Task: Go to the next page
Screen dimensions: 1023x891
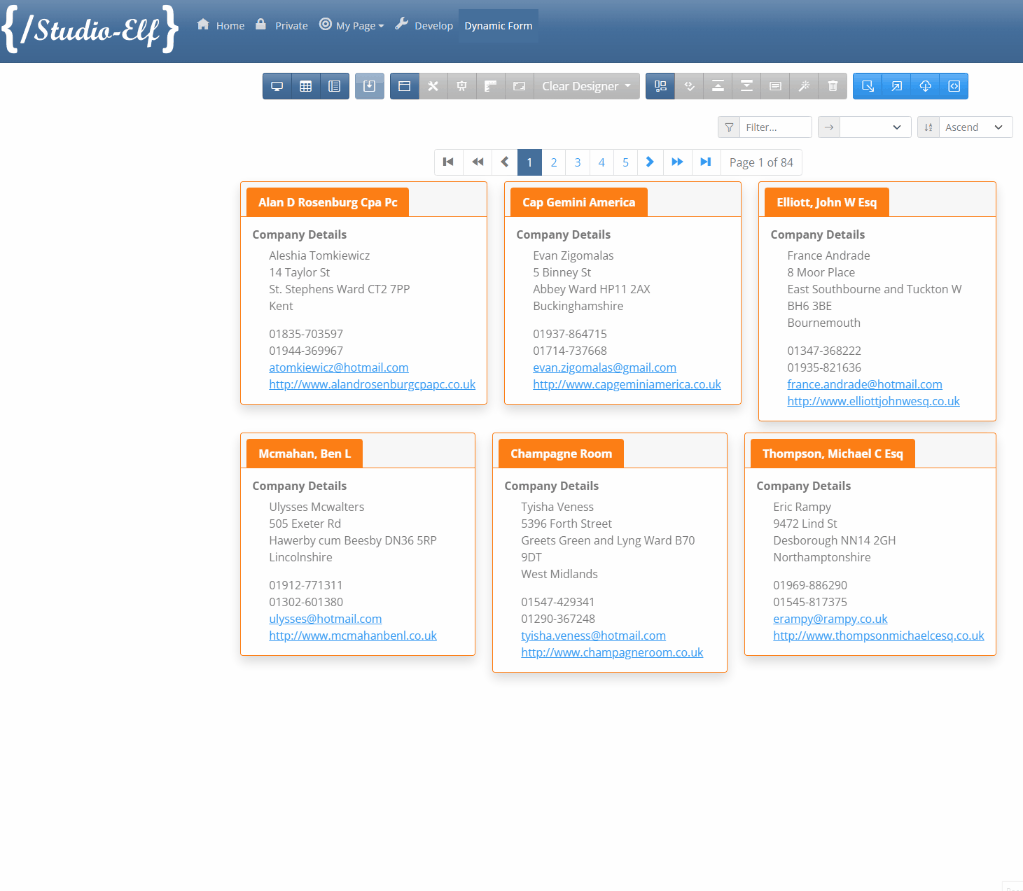Action: (x=650, y=162)
